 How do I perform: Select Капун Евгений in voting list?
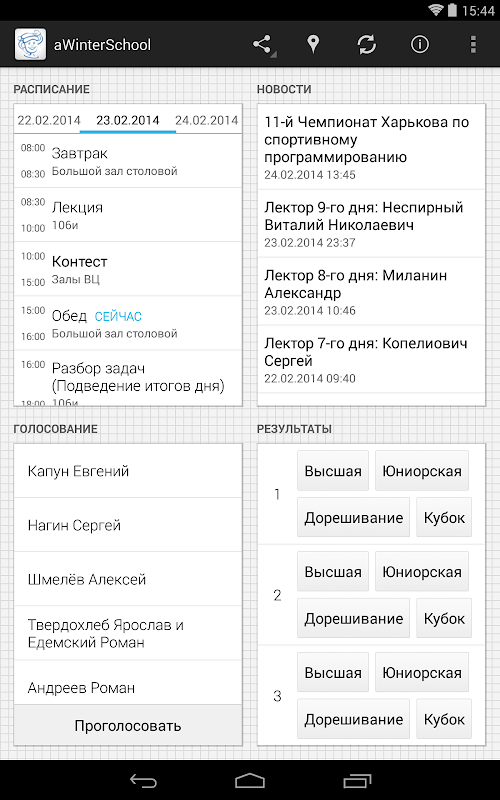(128, 471)
